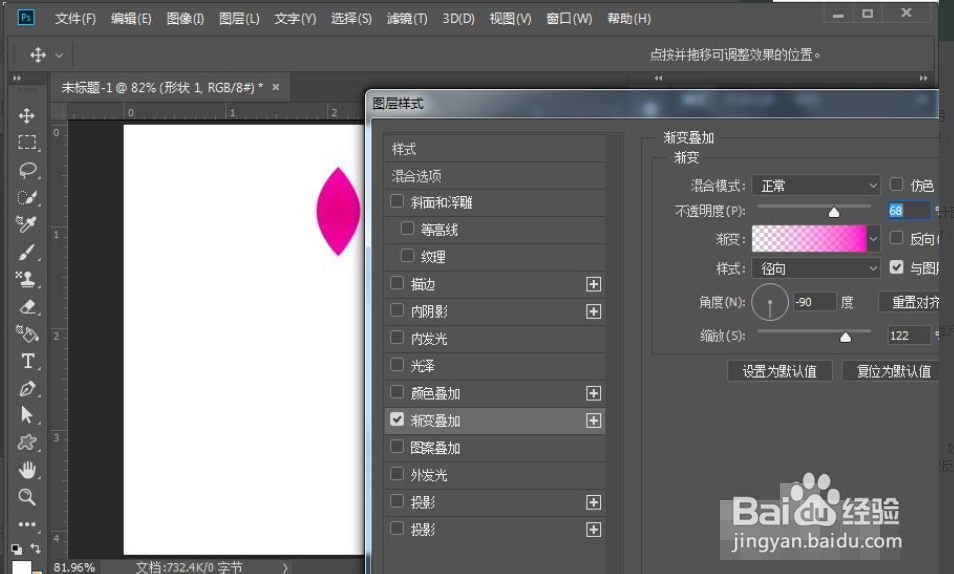The height and width of the screenshot is (574, 954).
Task: Add another 渐变叠加 effect with plus icon
Action: click(593, 421)
